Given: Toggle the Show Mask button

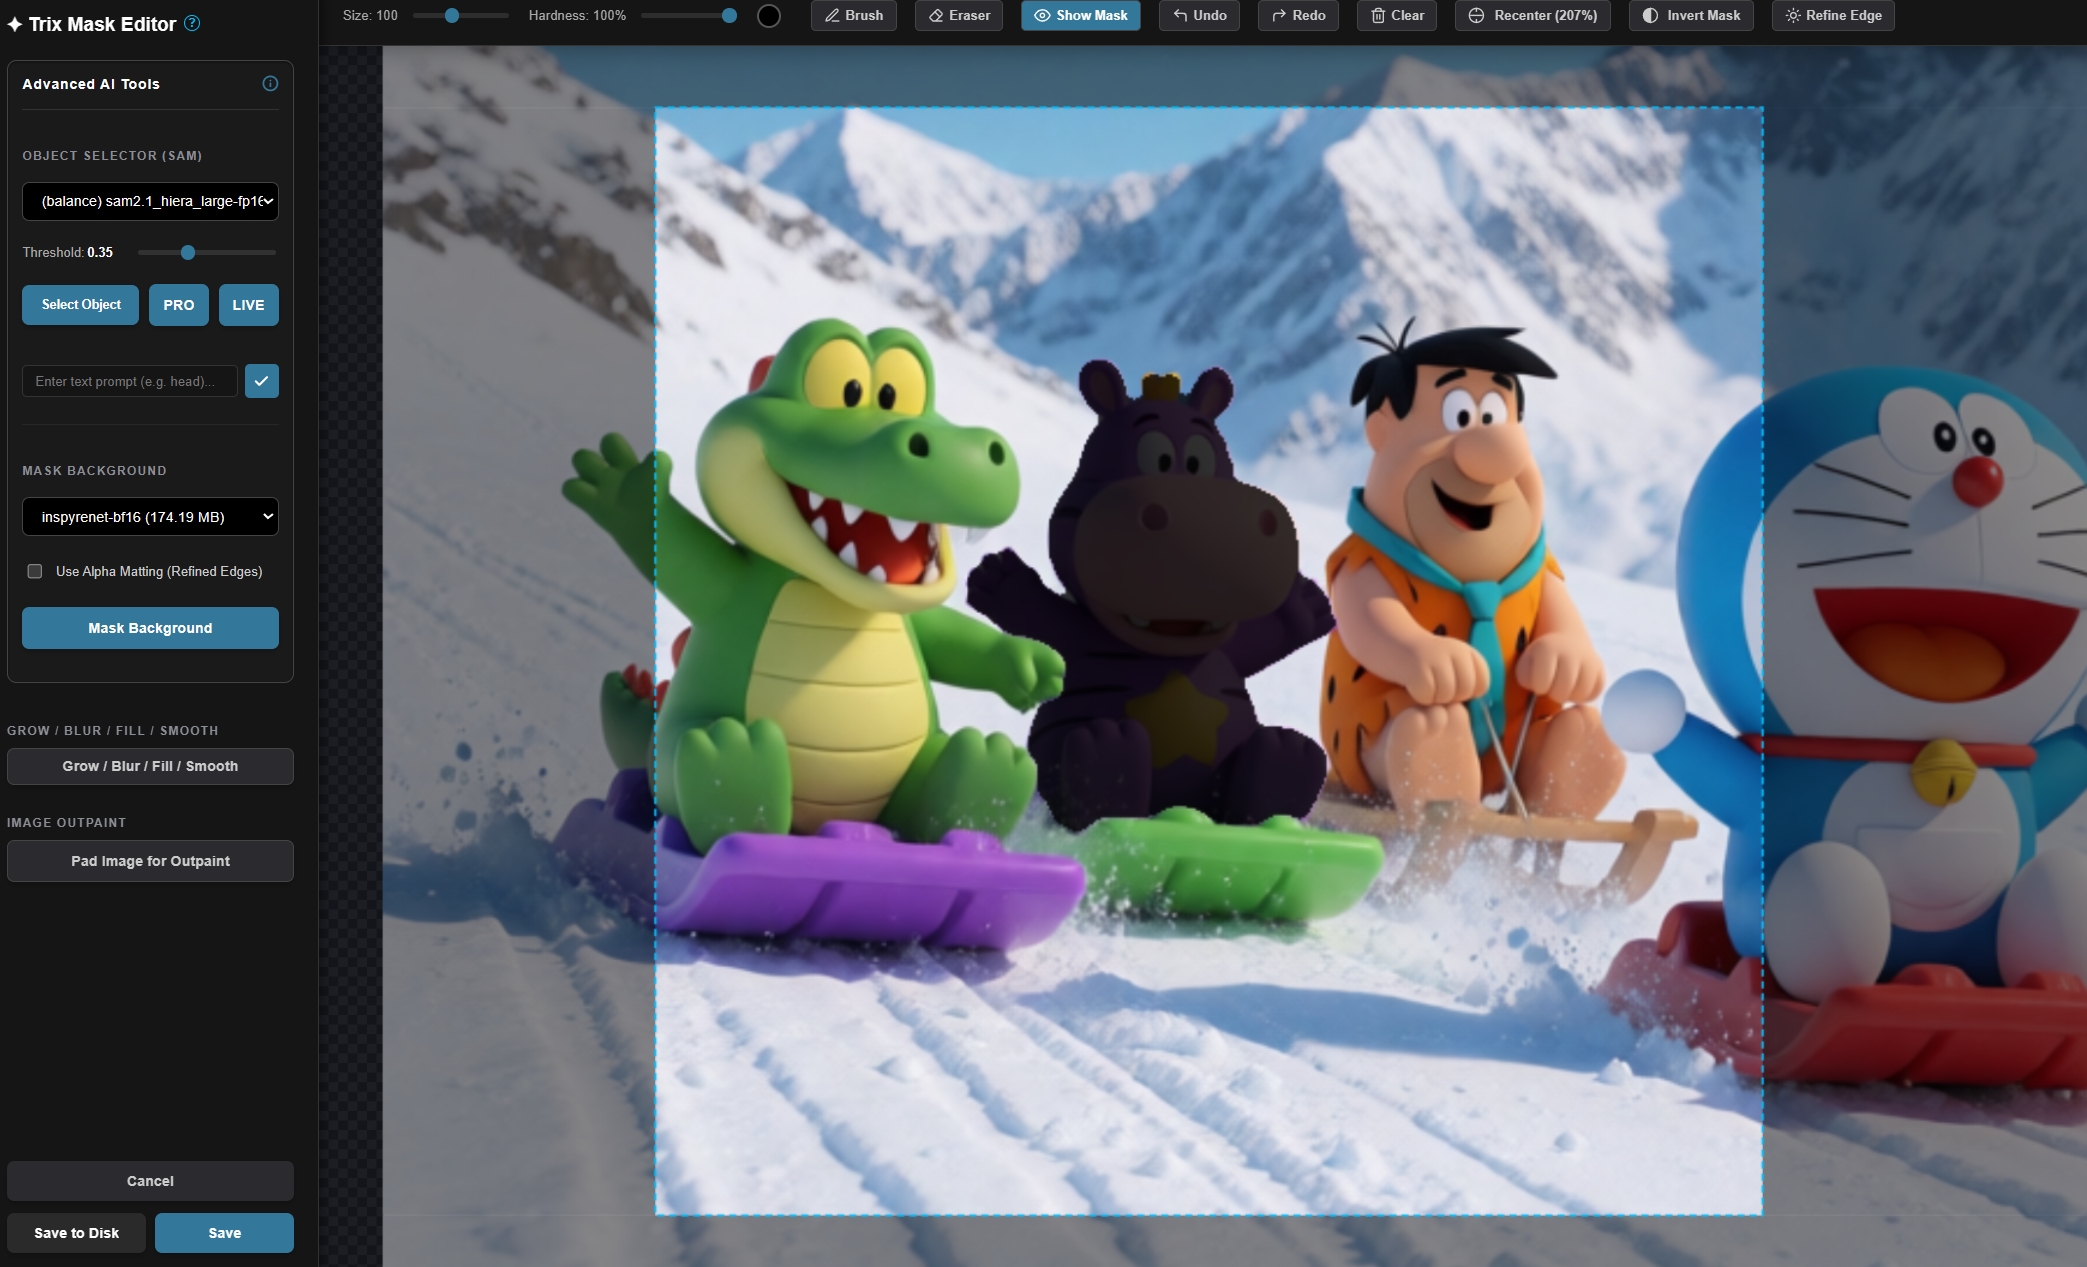Looking at the screenshot, I should [1081, 16].
